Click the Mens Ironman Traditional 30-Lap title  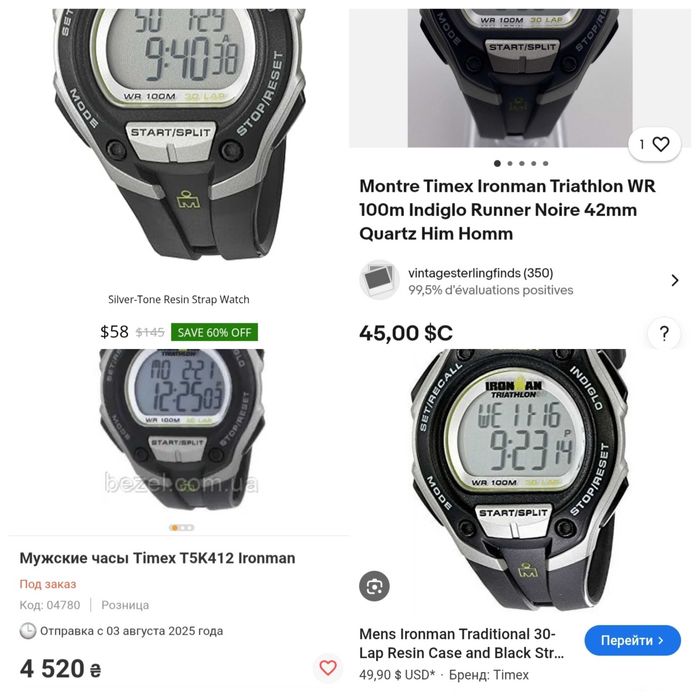point(462,643)
